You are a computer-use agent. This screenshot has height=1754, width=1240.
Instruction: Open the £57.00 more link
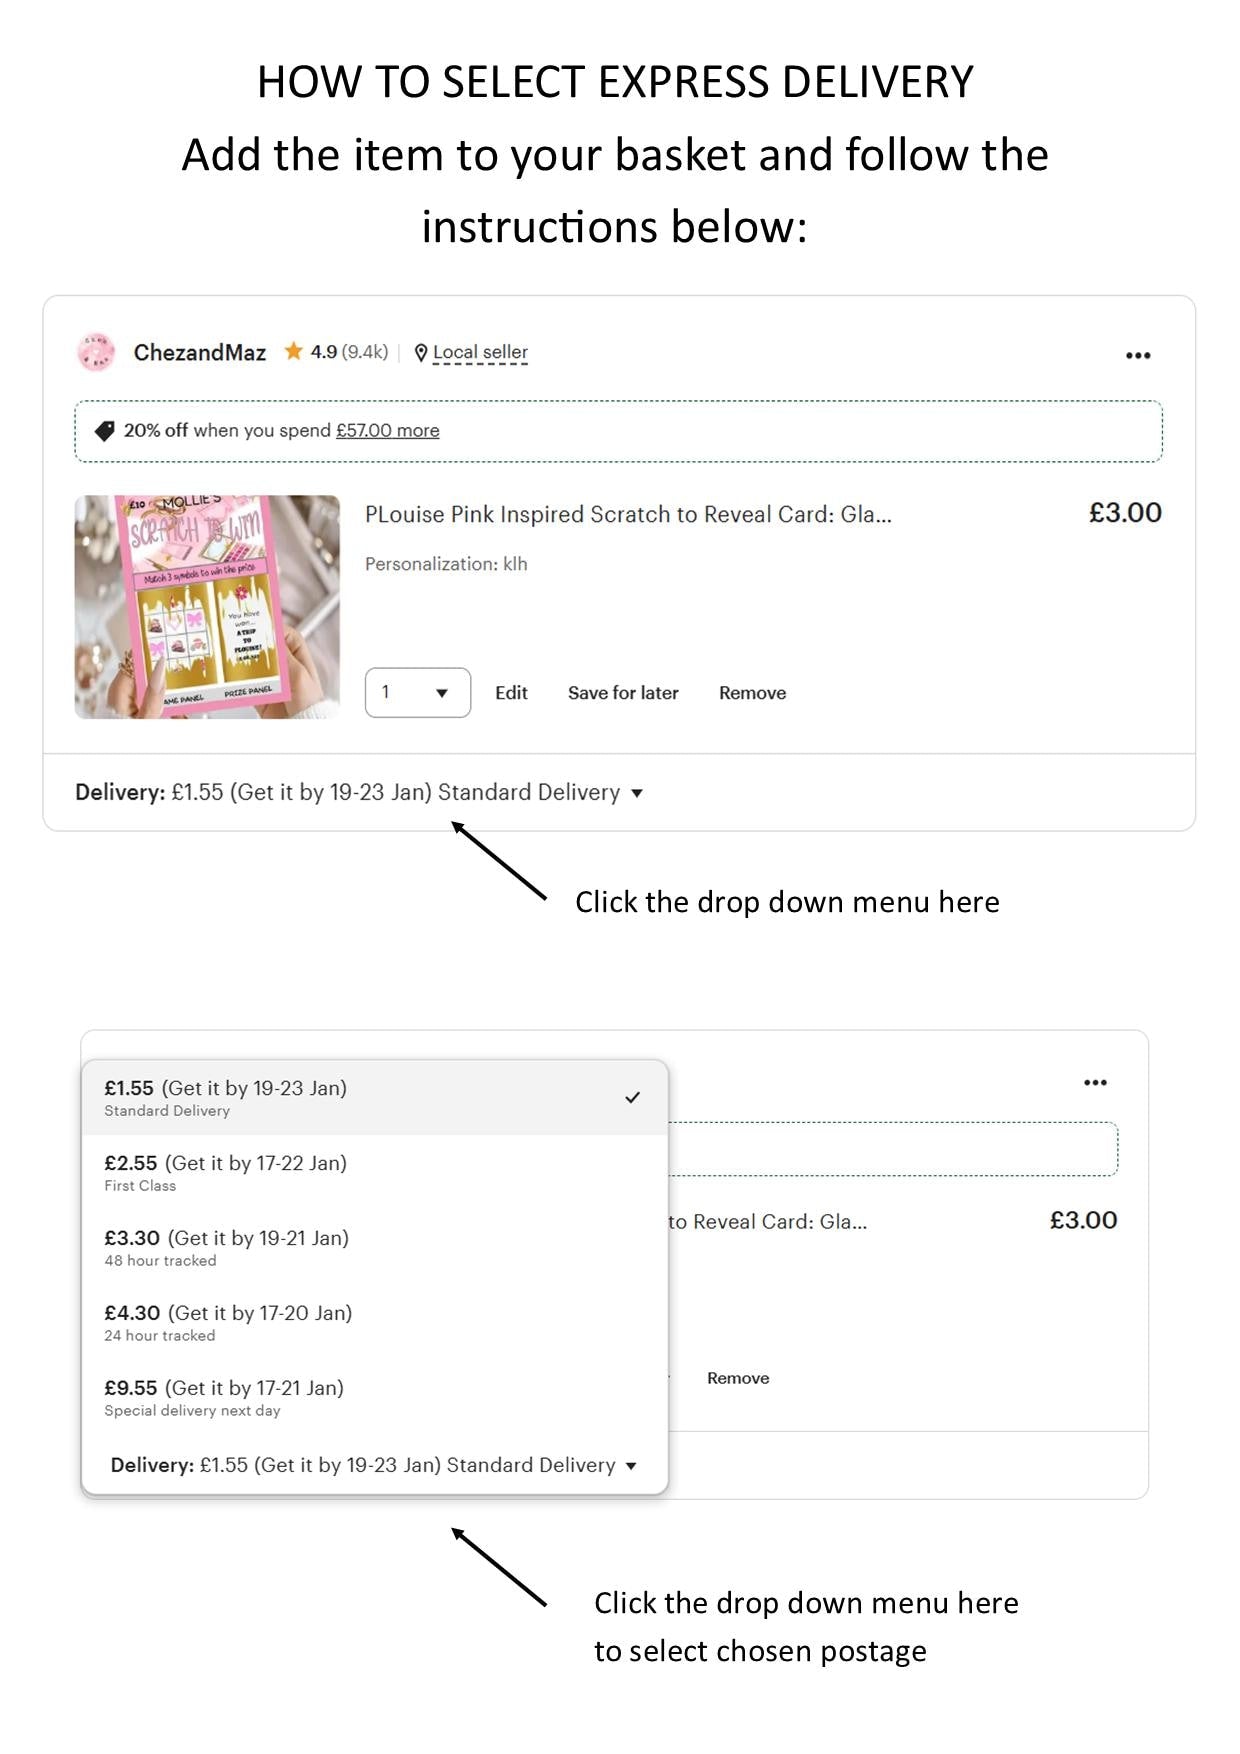point(388,430)
